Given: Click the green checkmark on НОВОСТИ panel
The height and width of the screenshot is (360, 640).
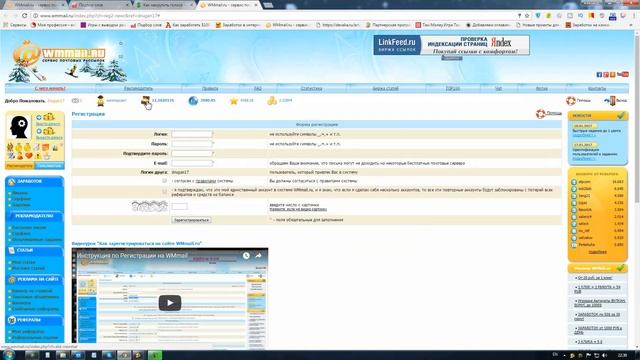Looking at the screenshot, I should (621, 116).
